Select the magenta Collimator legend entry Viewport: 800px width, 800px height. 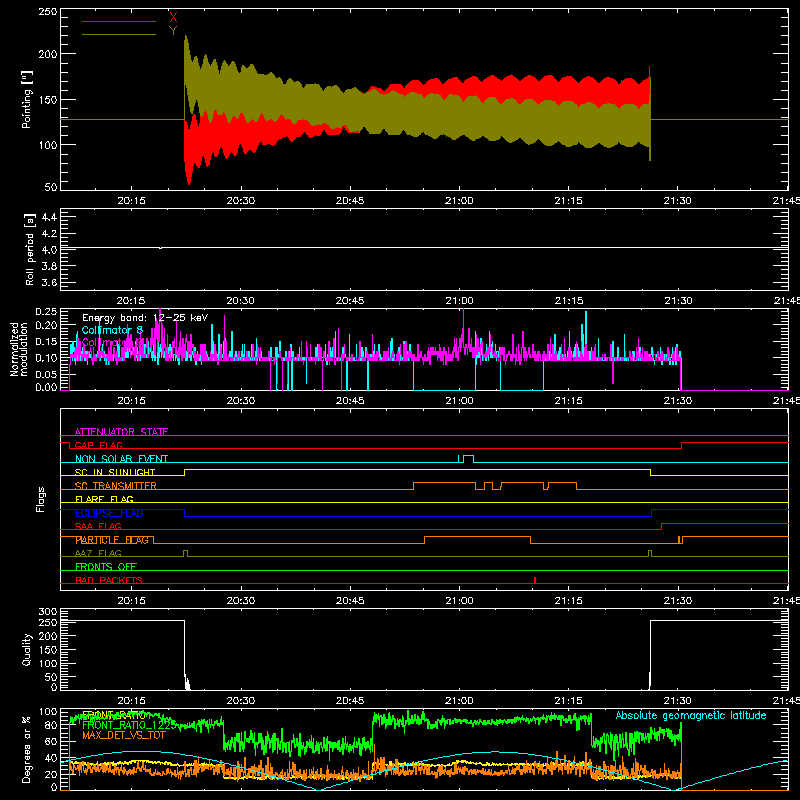tap(112, 342)
